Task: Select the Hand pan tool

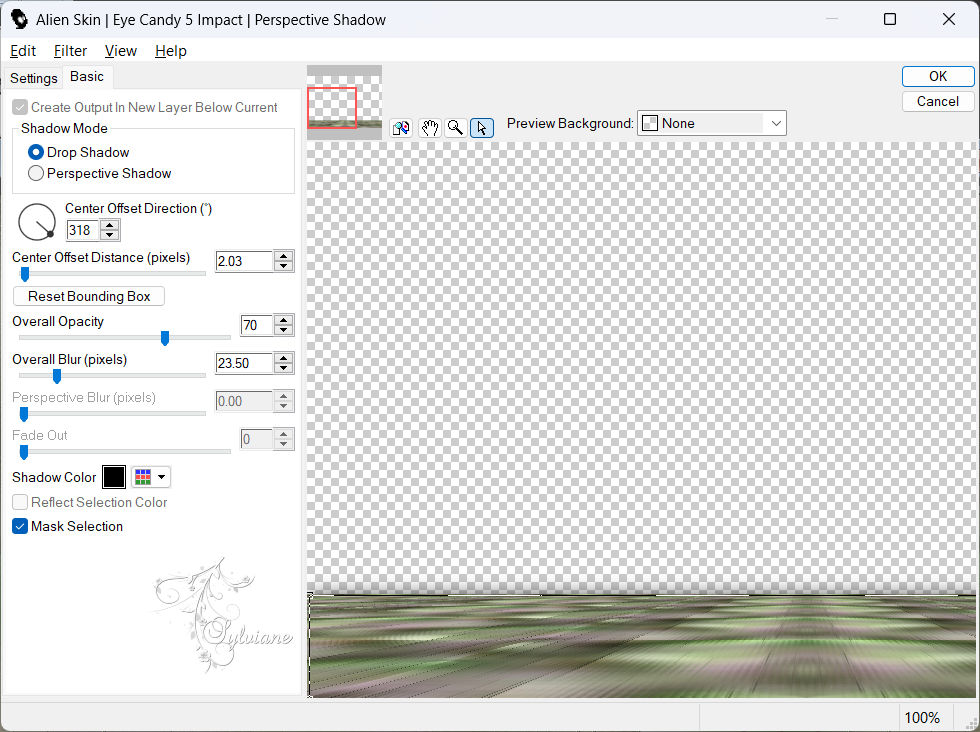Action: pyautogui.click(x=429, y=128)
